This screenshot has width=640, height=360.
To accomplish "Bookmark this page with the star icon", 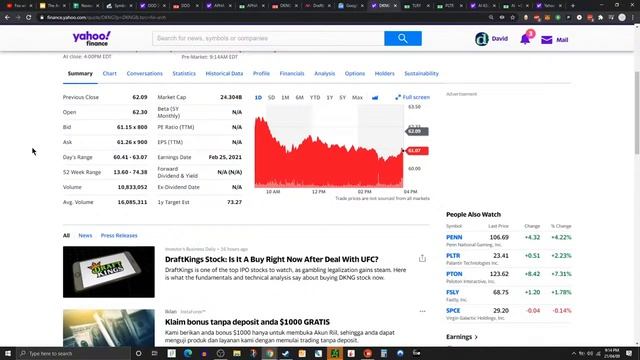I will [x=513, y=18].
